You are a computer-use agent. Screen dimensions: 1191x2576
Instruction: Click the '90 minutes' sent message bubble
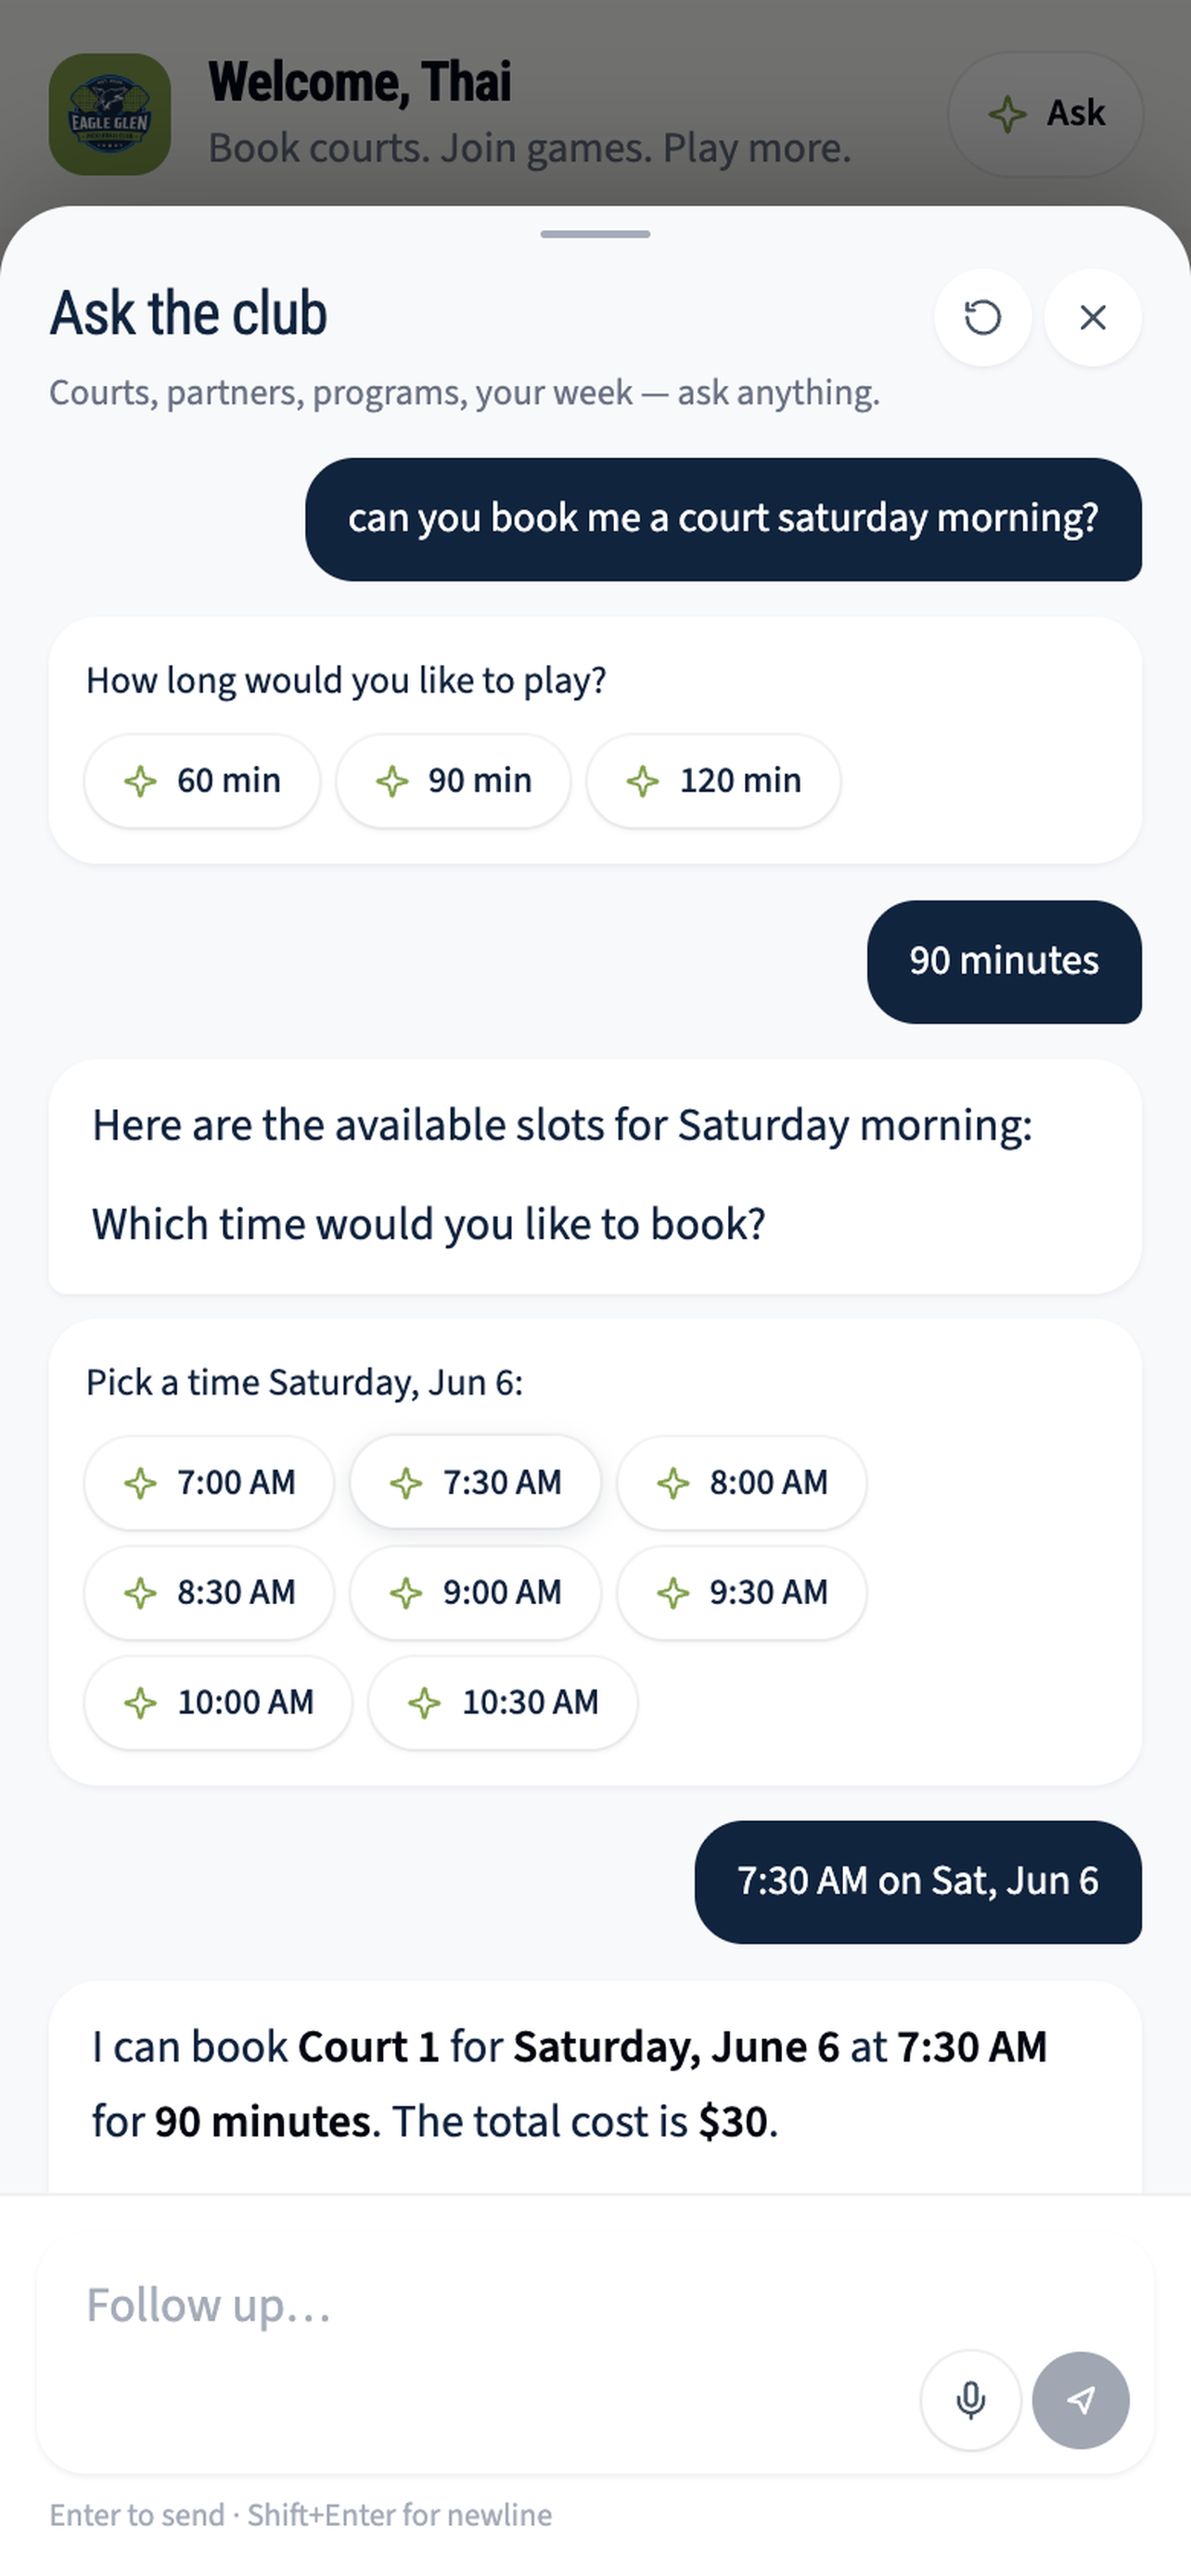click(x=1004, y=962)
